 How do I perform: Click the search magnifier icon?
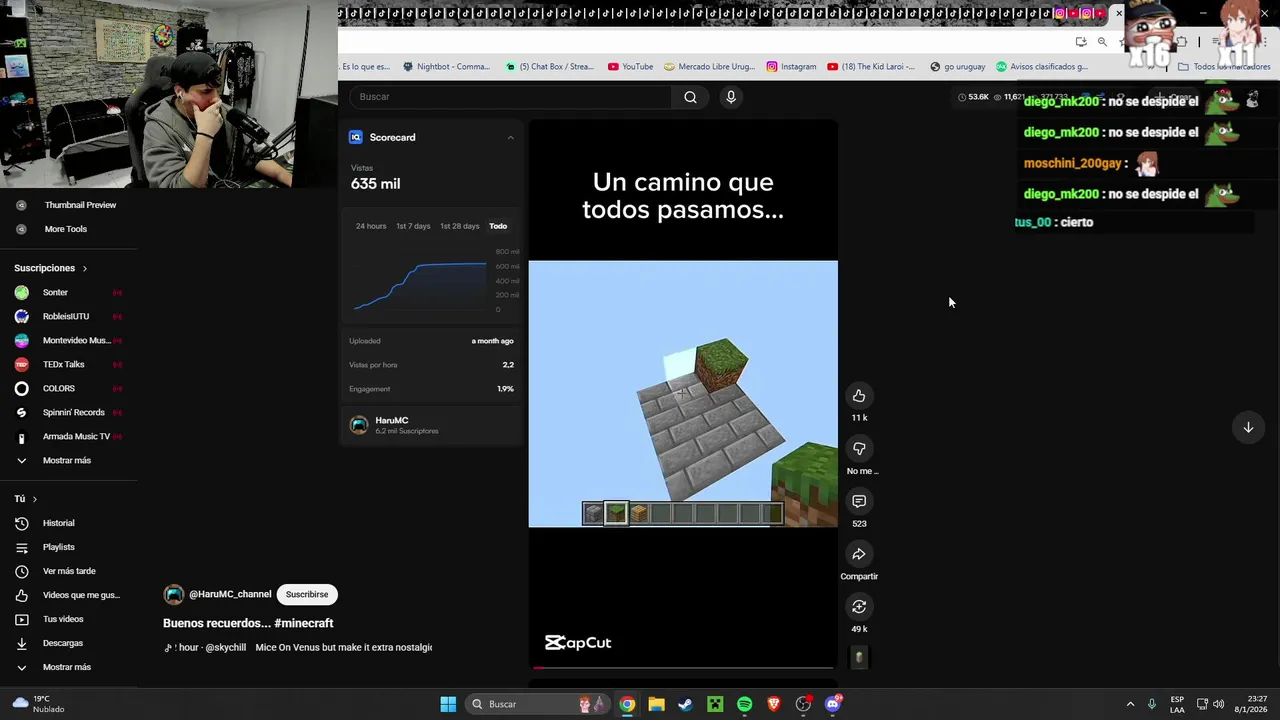pos(690,97)
